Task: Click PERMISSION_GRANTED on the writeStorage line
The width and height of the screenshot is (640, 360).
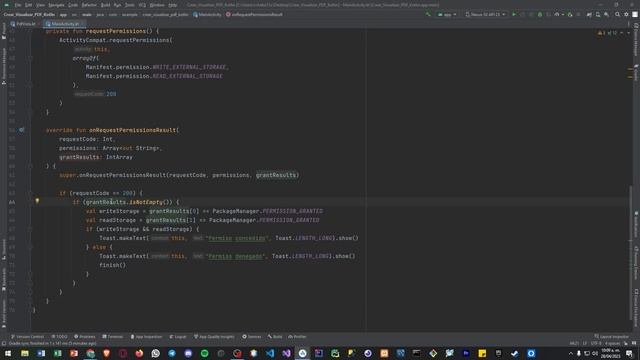Action: 292,211
